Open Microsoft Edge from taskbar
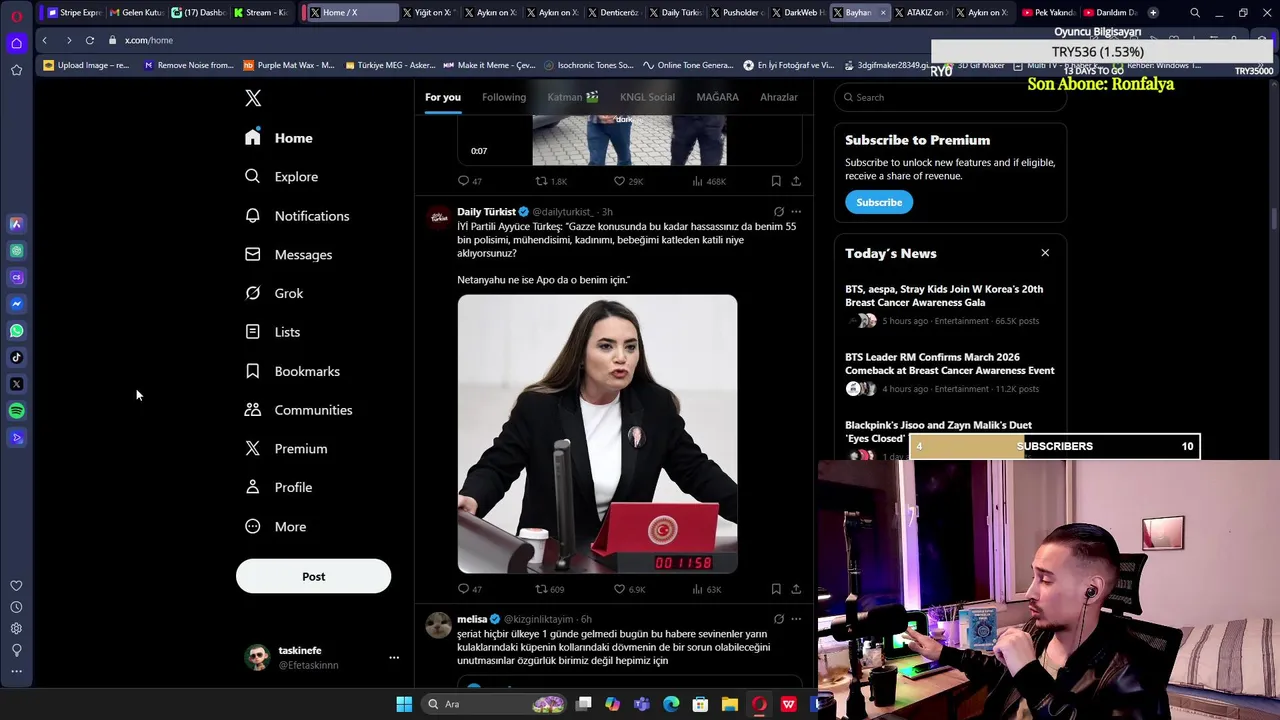Viewport: 1280px width, 720px height. coord(671,704)
